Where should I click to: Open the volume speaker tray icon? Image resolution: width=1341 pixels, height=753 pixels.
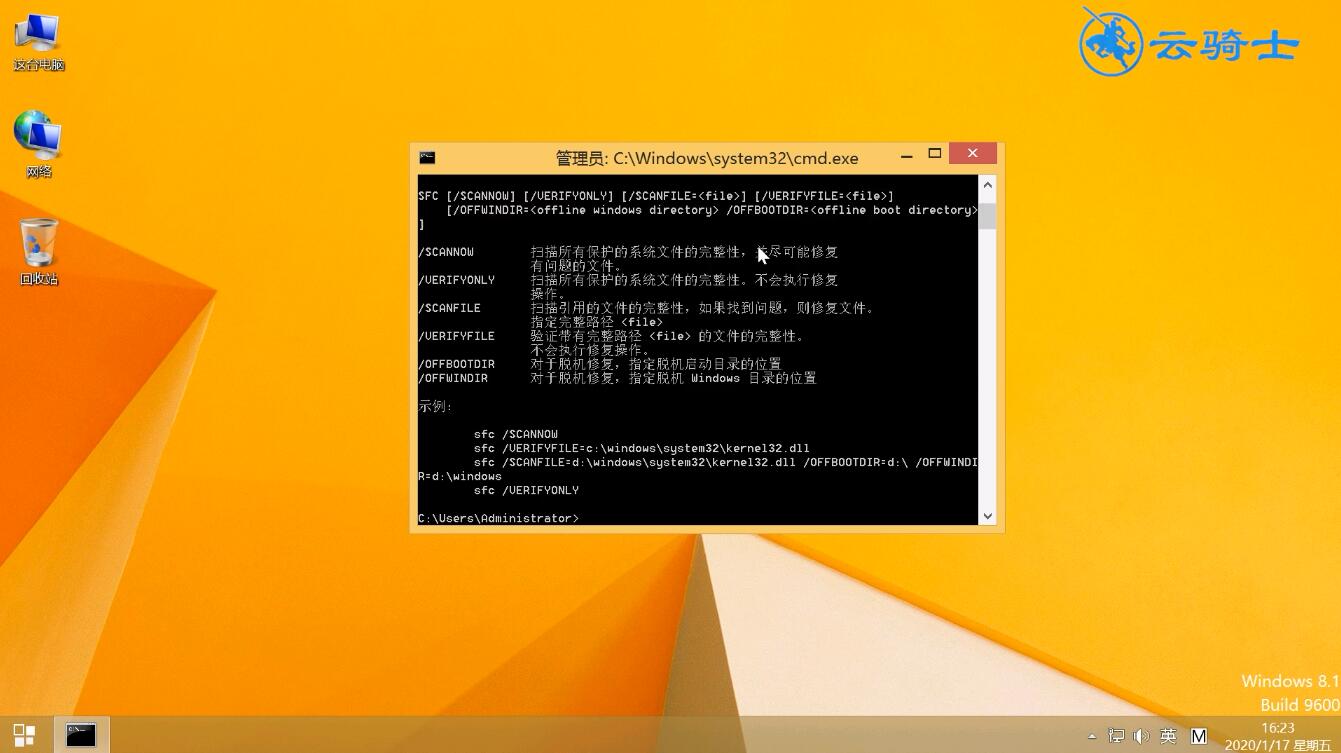(x=1141, y=736)
